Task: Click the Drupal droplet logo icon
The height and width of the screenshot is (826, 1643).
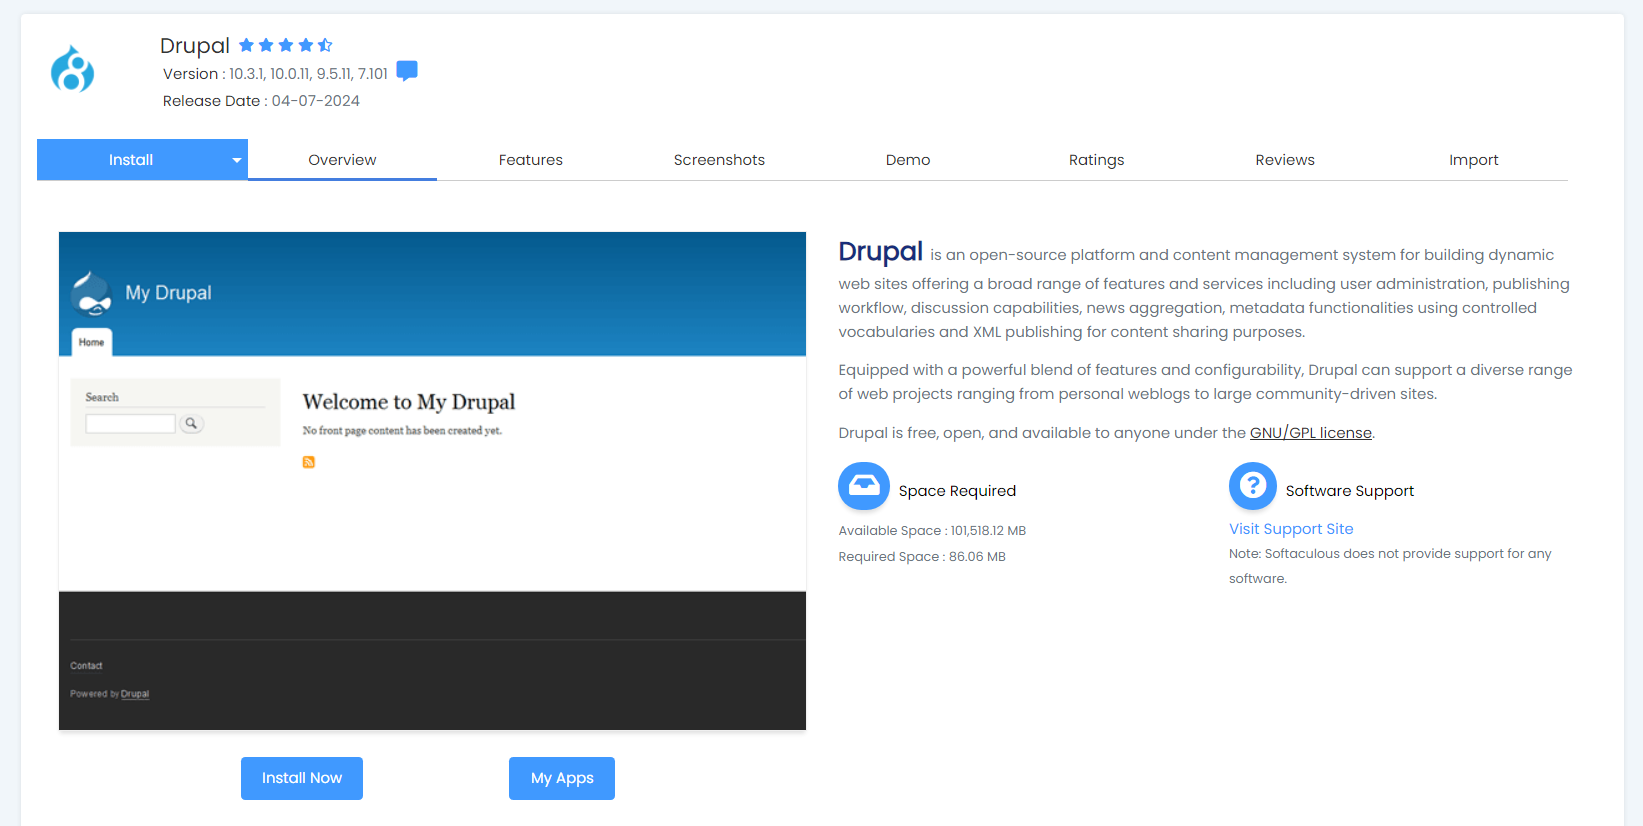Action: [72, 69]
